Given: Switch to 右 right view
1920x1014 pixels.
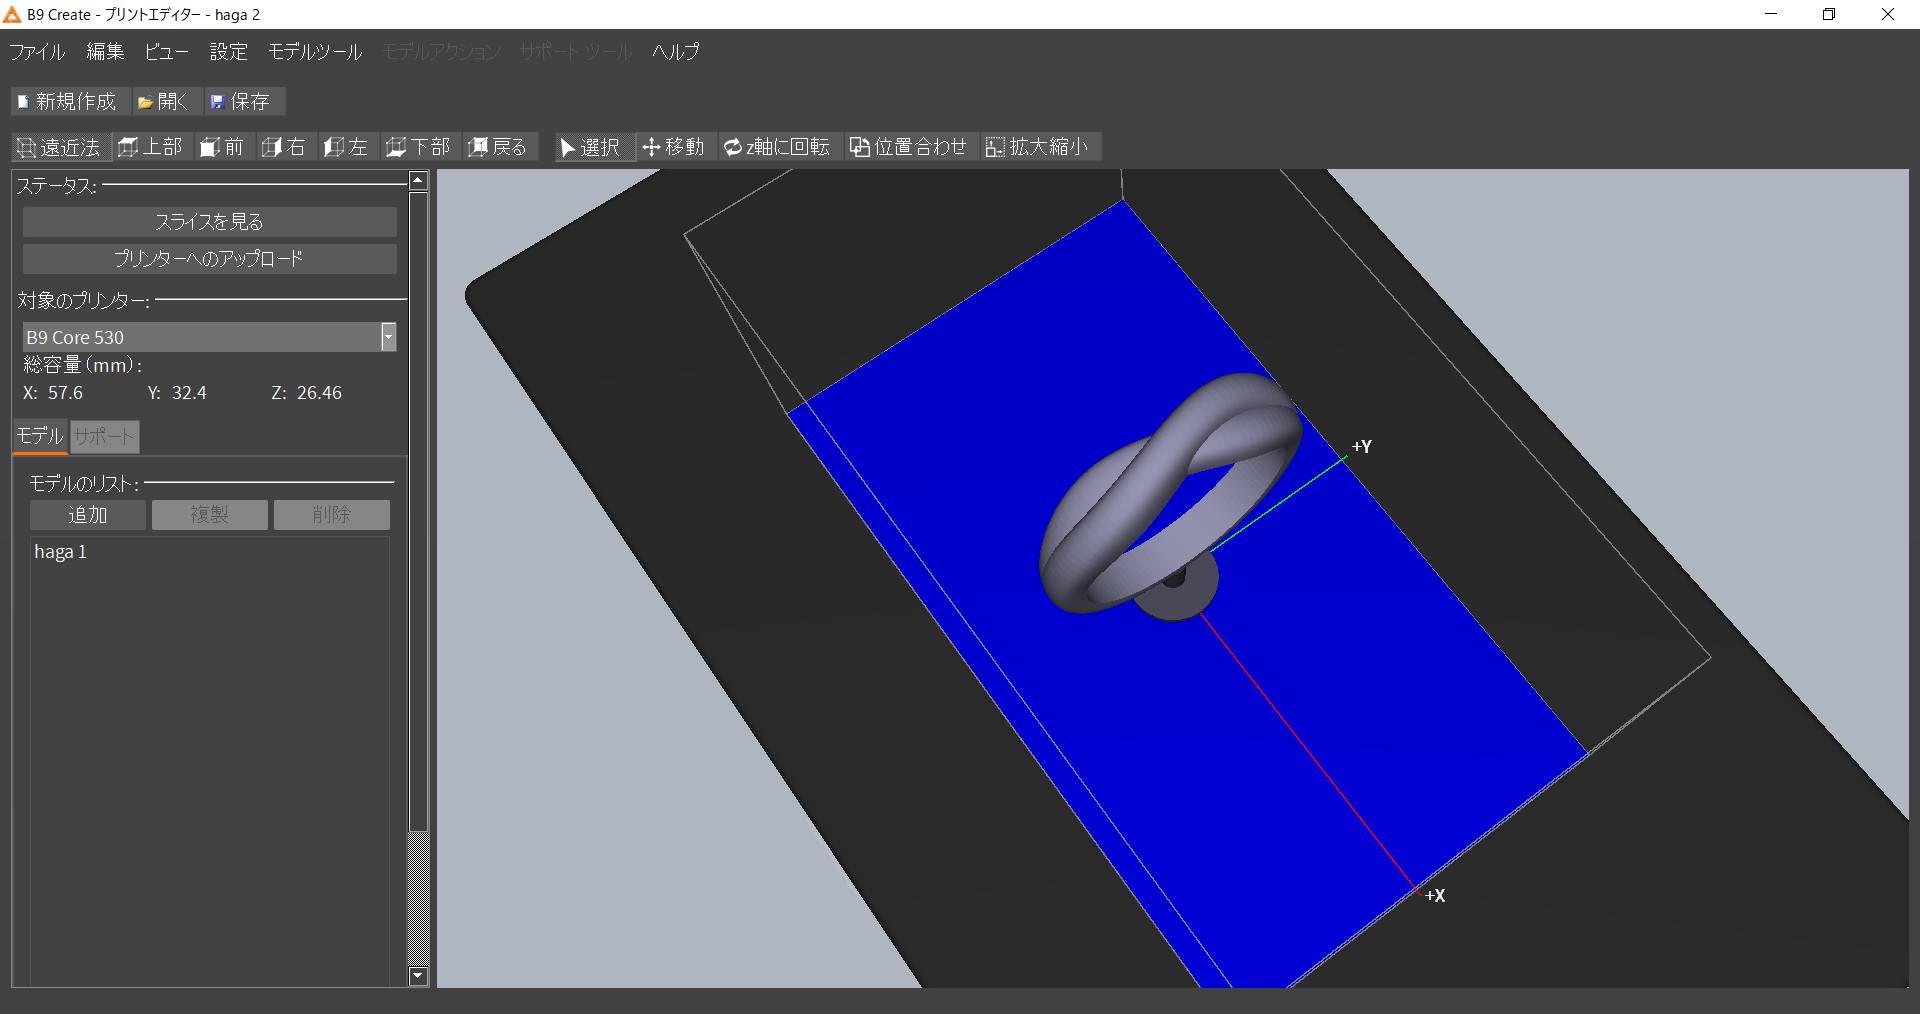Looking at the screenshot, I should 284,148.
